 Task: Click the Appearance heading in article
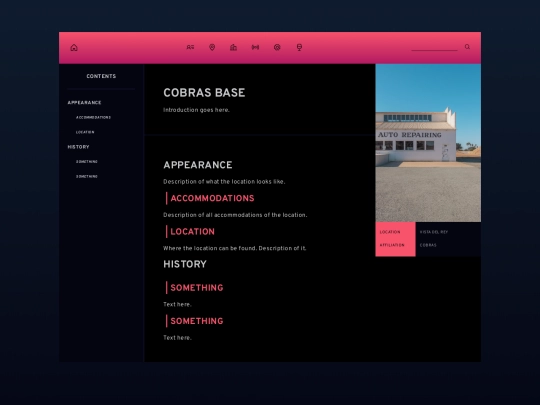pos(198,165)
